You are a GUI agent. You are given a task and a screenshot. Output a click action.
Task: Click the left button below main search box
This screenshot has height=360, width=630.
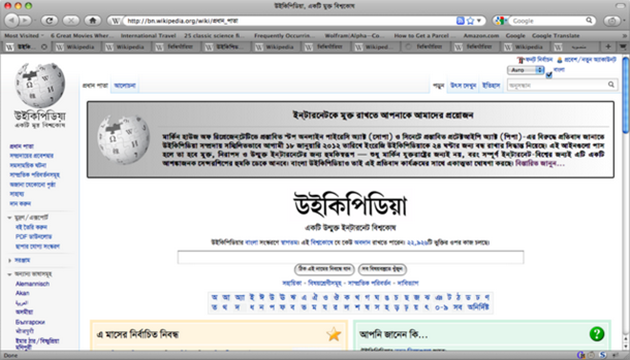point(324,269)
